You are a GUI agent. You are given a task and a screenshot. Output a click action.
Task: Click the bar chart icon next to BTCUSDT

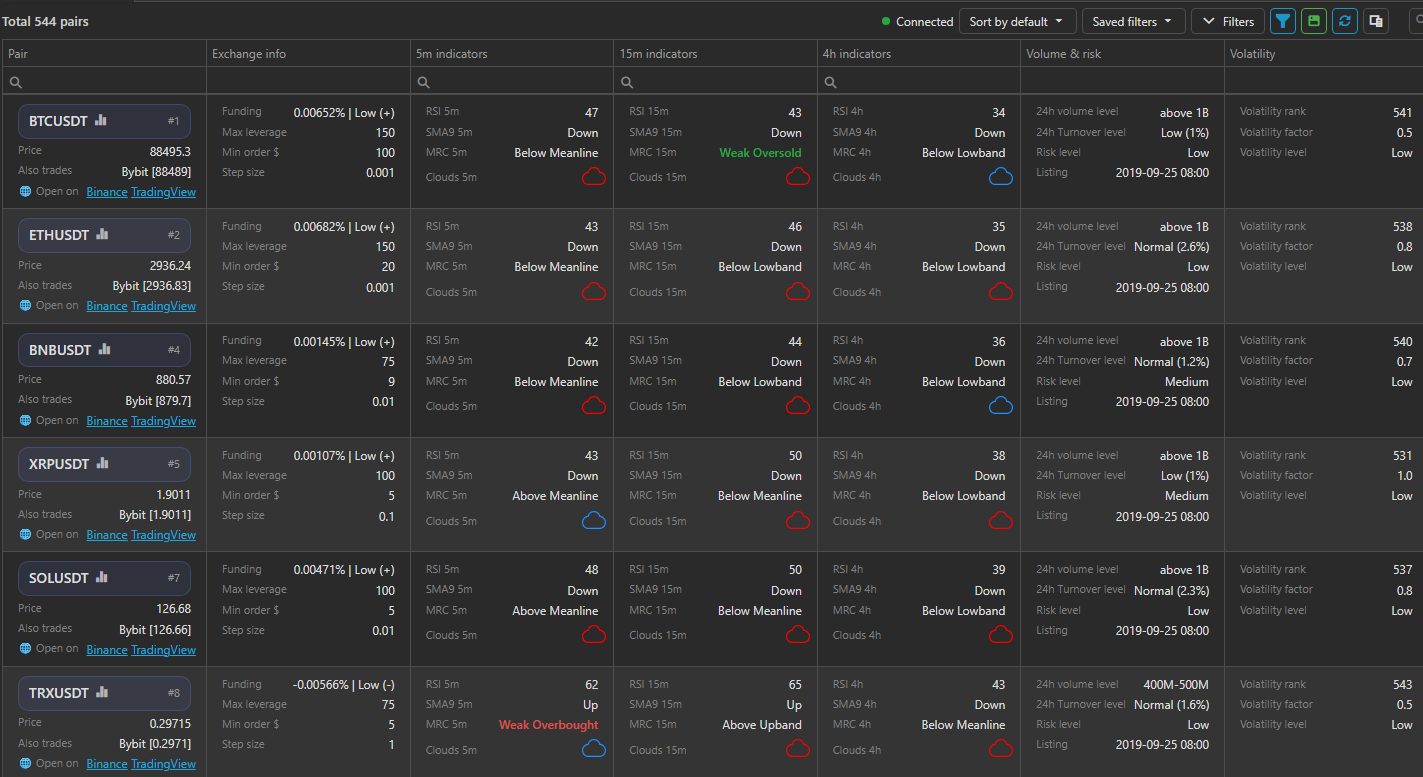point(100,121)
